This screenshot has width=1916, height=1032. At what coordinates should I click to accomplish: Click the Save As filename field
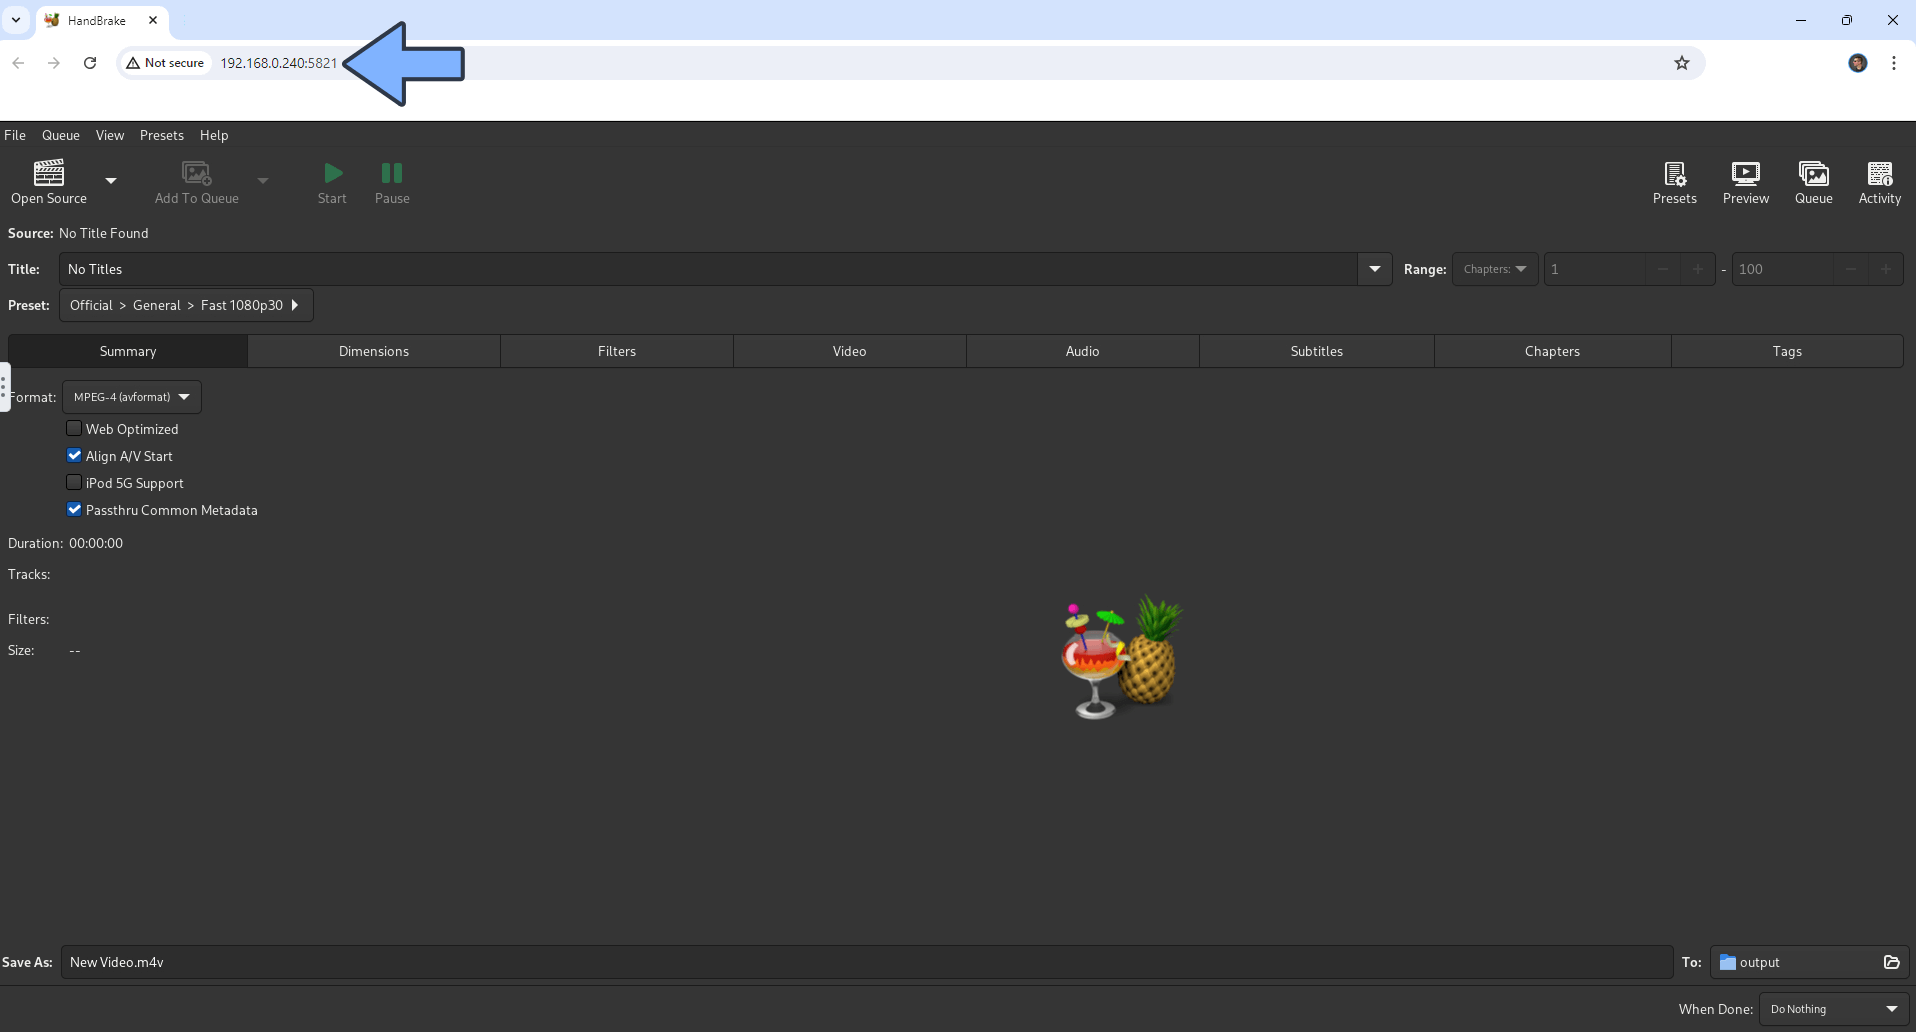click(867, 962)
